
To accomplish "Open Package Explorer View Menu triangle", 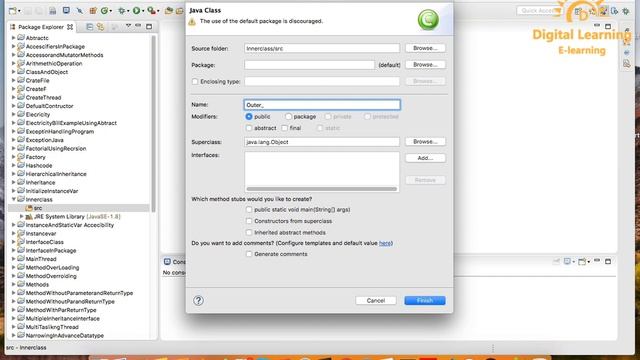I will 128,26.
